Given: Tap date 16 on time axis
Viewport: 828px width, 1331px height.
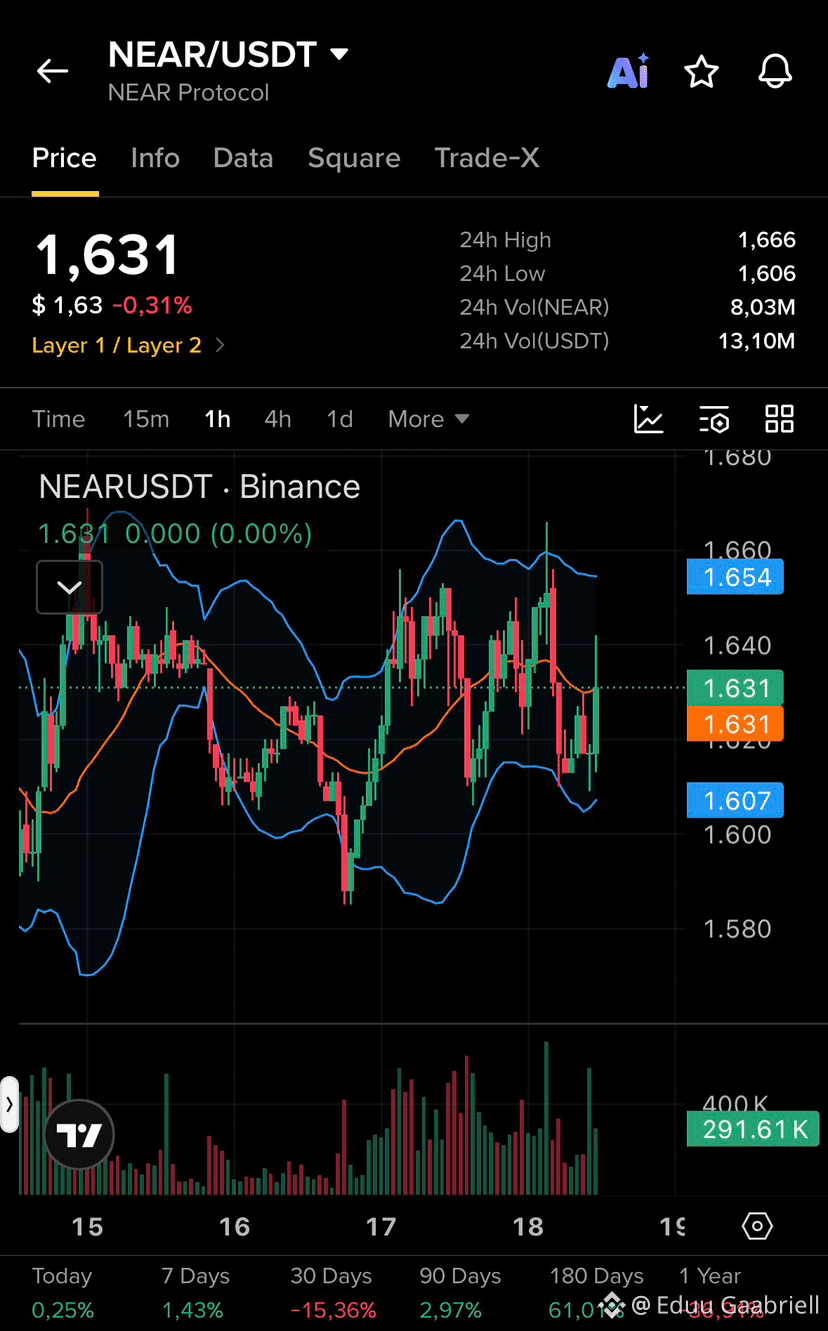Looking at the screenshot, I should pyautogui.click(x=234, y=1227).
